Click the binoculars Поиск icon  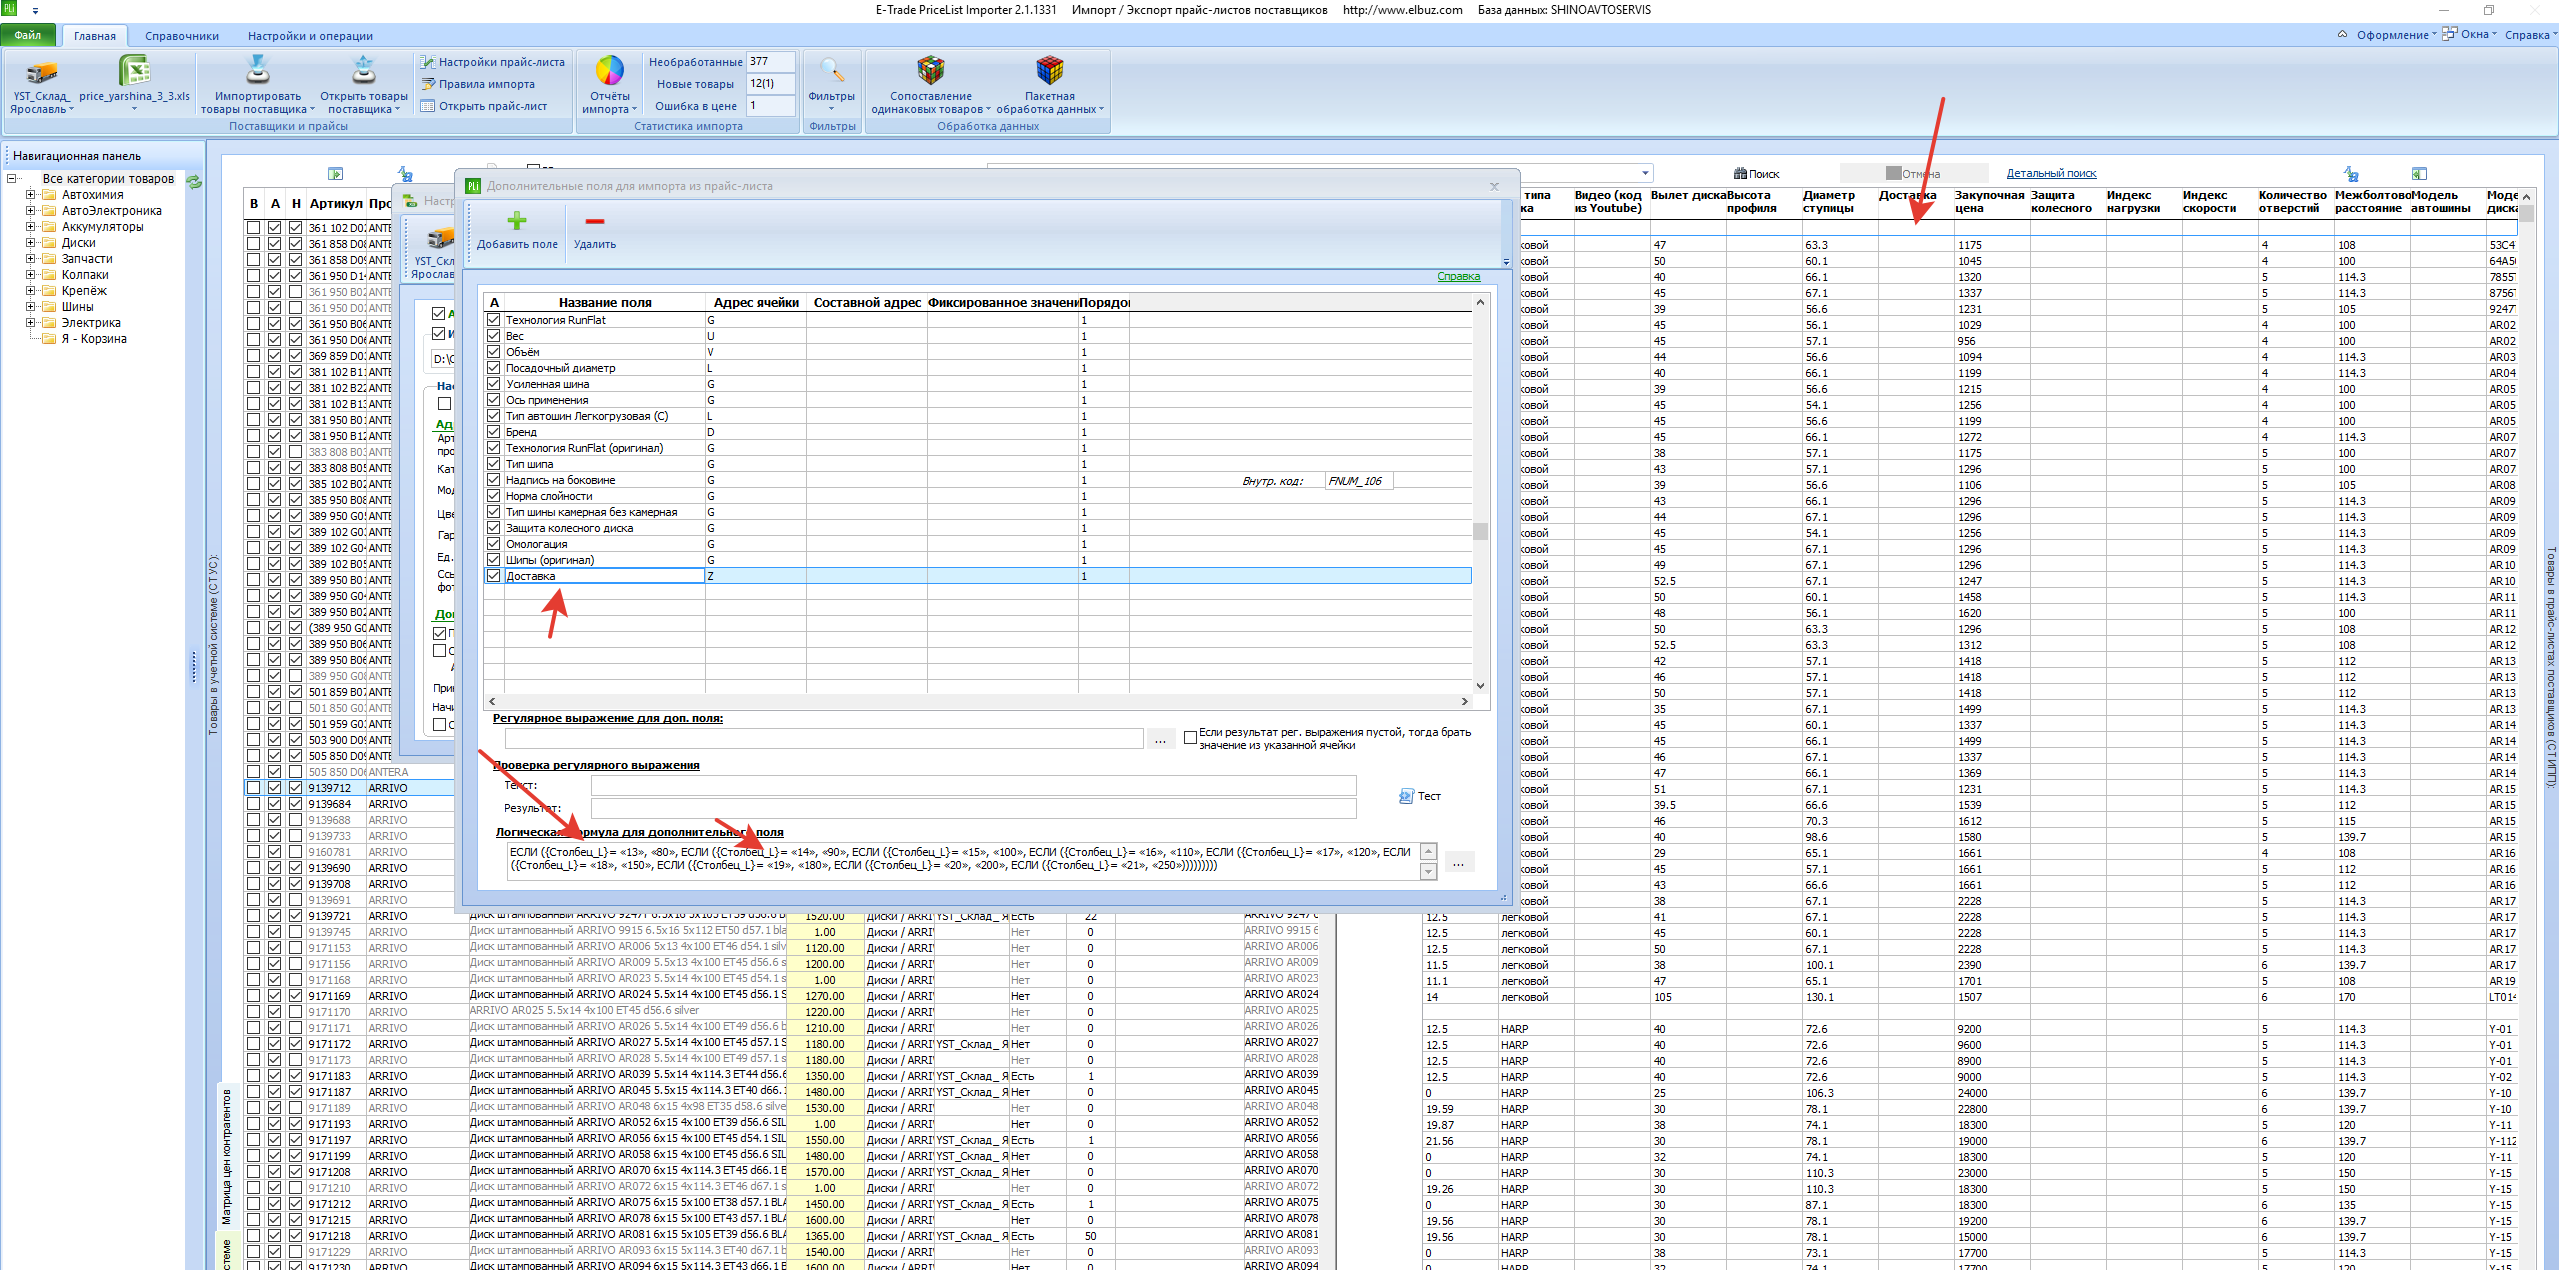(1740, 174)
